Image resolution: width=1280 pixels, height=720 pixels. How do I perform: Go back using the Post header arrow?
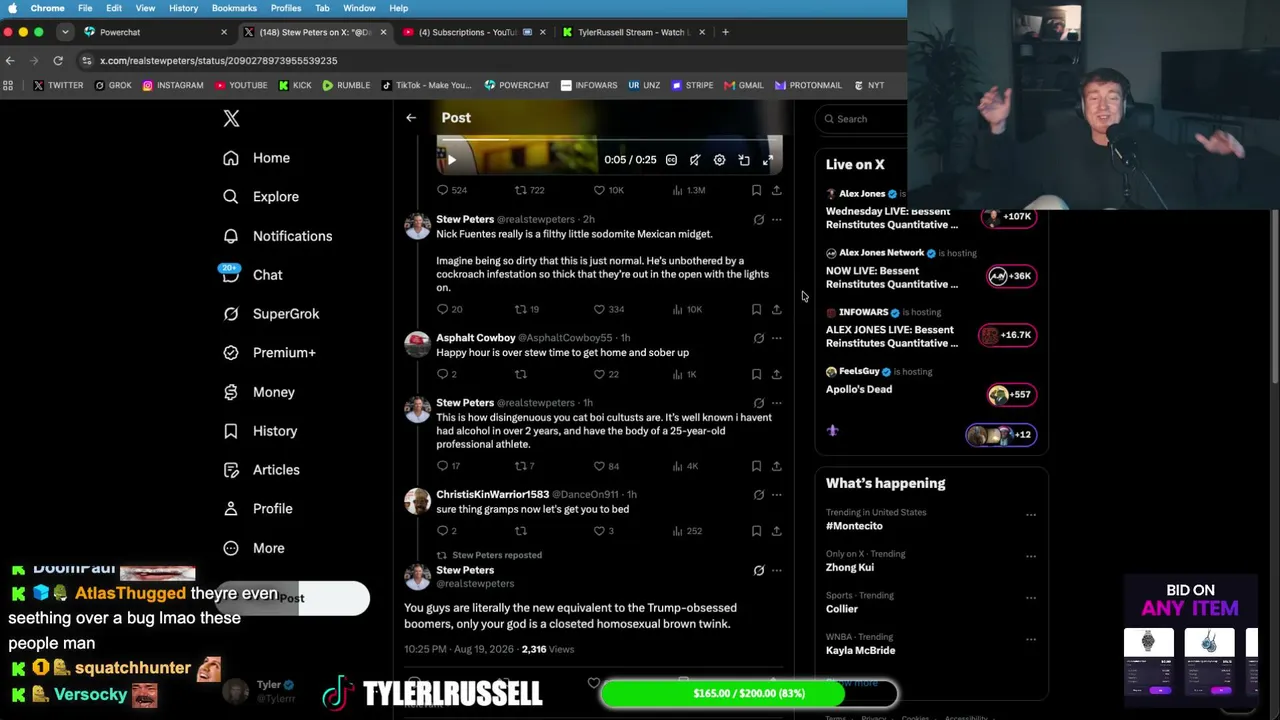(411, 118)
